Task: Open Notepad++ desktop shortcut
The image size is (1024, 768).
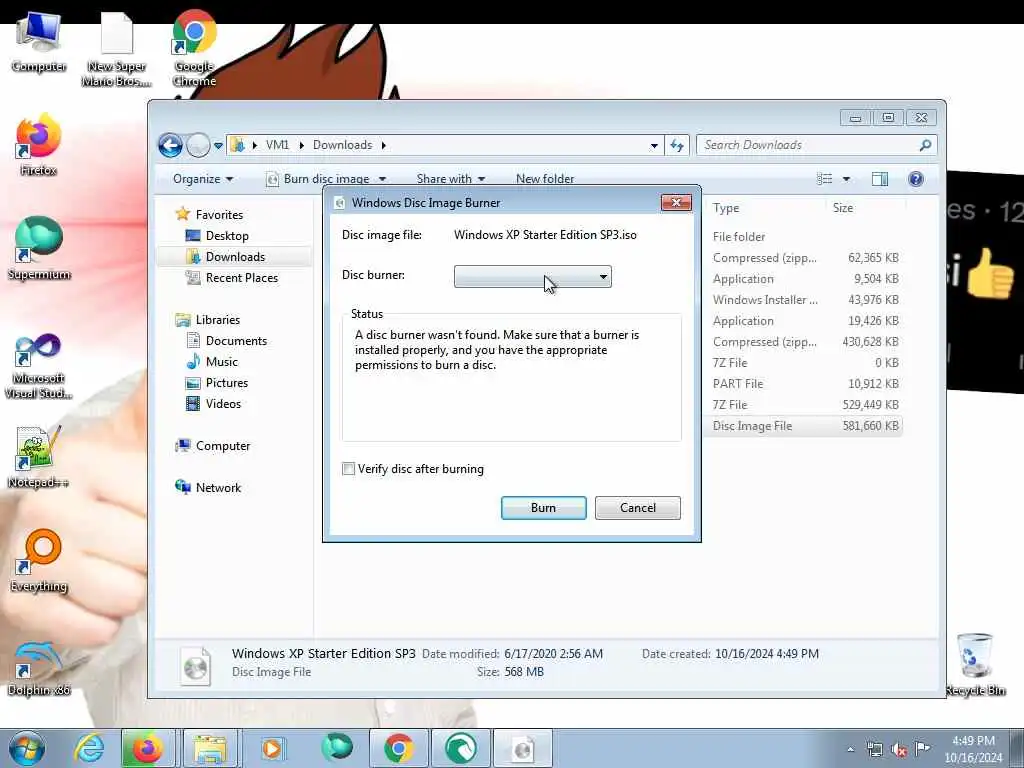Action: click(x=39, y=457)
